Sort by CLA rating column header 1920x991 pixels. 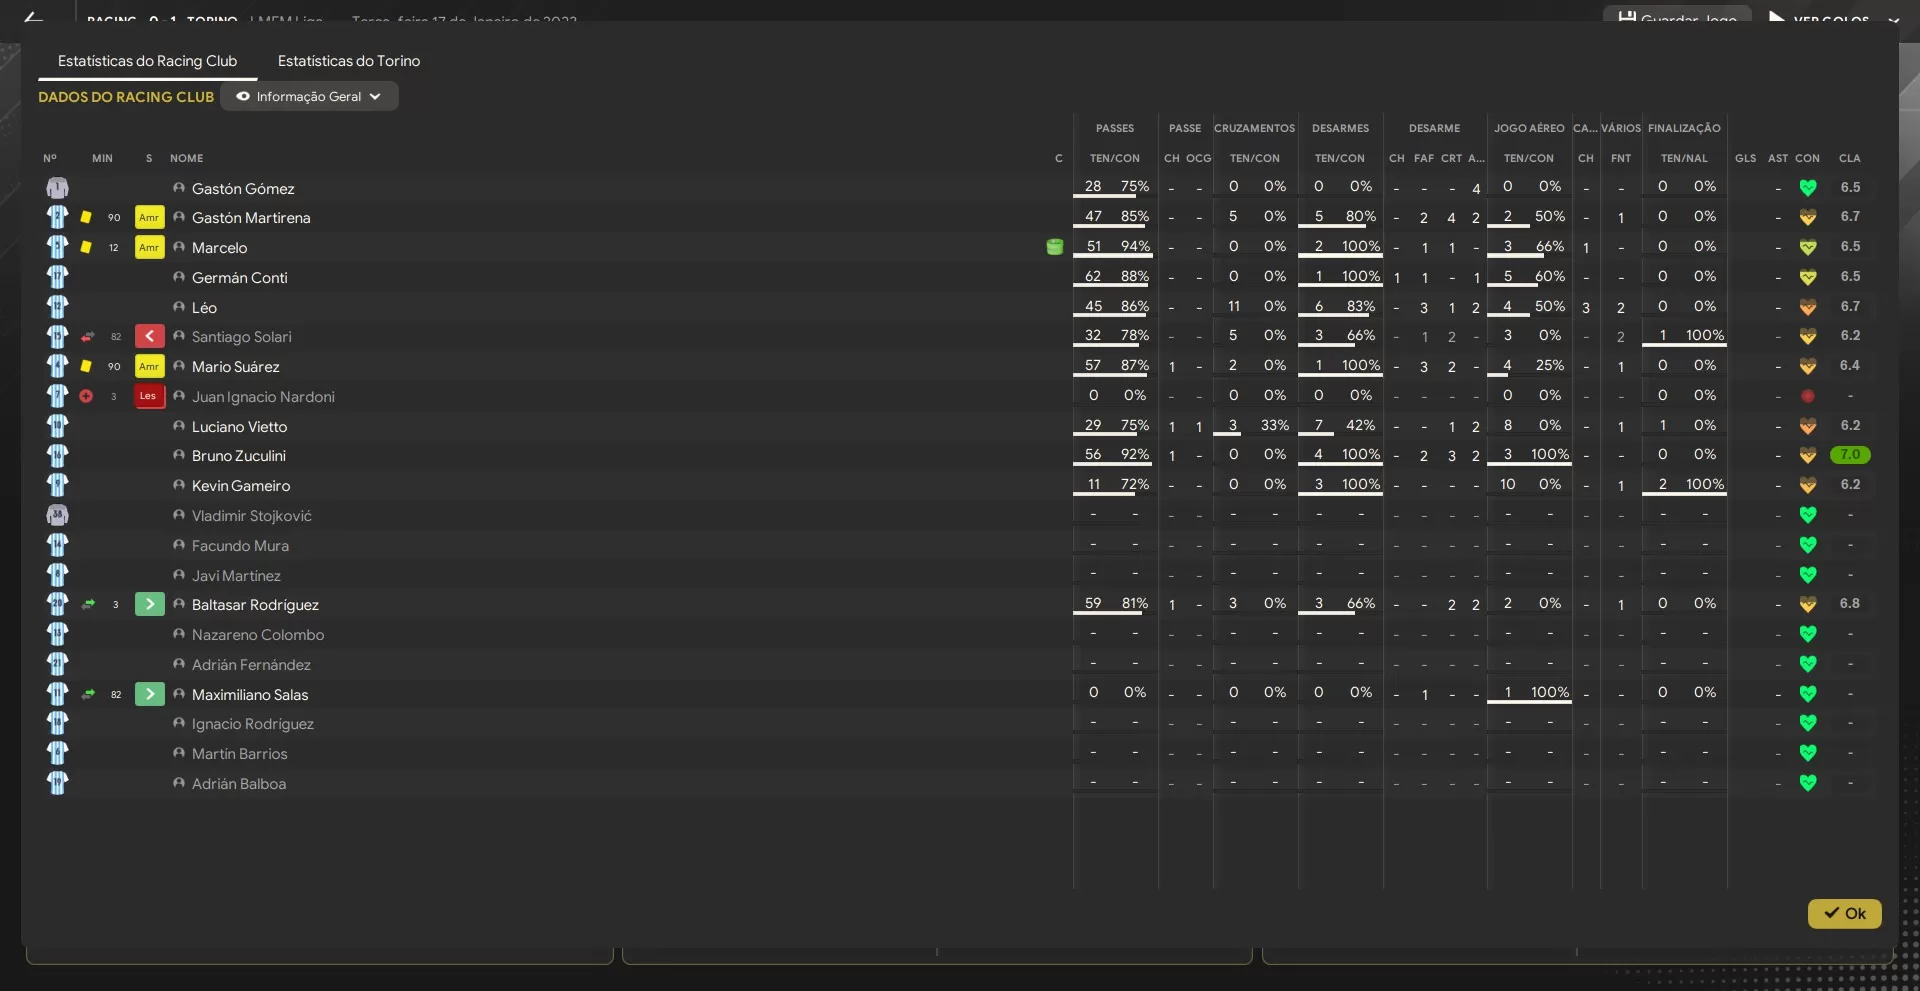coord(1849,158)
